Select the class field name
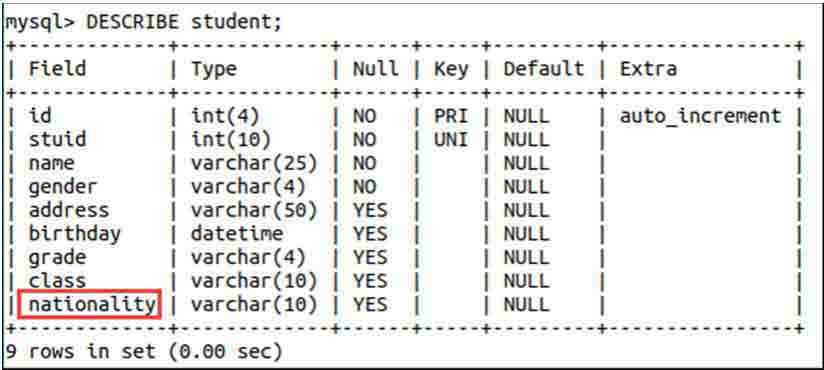The width and height of the screenshot is (824, 370). pos(57,281)
